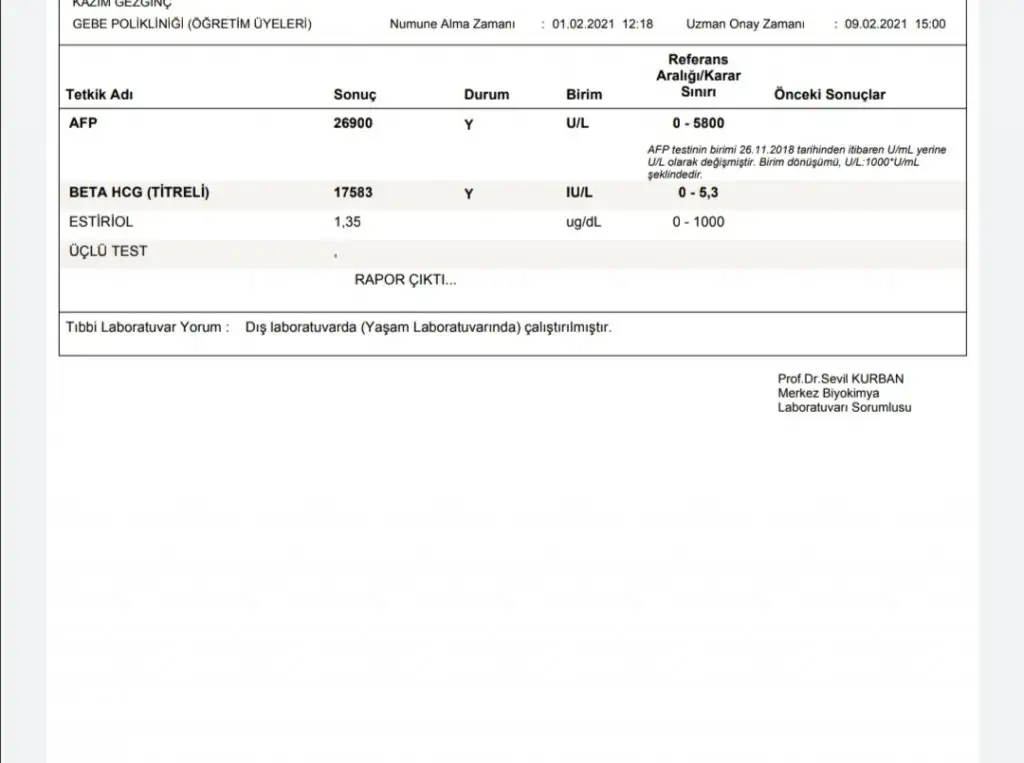1024x763 pixels.
Task: Click the Referans Aralığı/Karar Sınırı header
Action: click(x=698, y=75)
